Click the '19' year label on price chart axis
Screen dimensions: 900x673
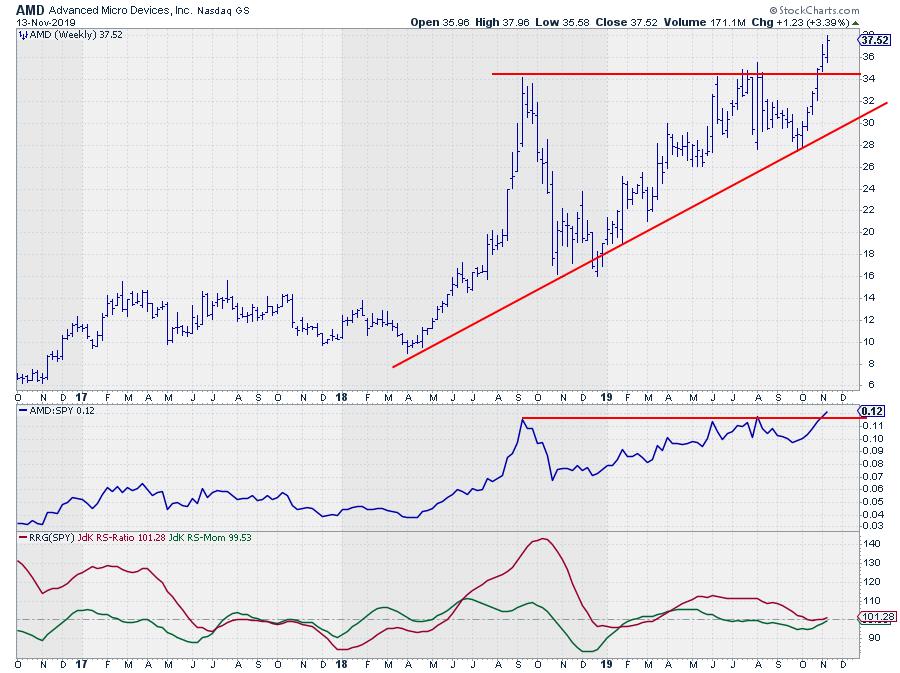pyautogui.click(x=606, y=397)
